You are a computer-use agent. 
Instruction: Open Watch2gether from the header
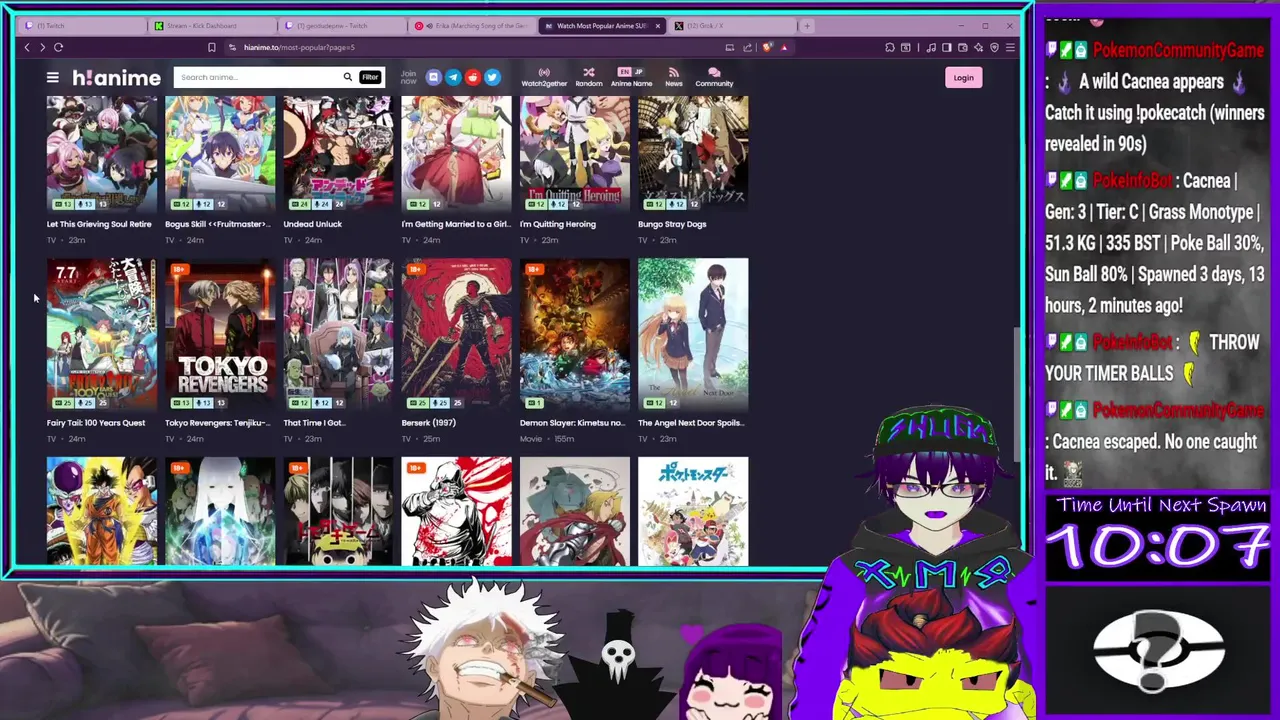(544, 77)
